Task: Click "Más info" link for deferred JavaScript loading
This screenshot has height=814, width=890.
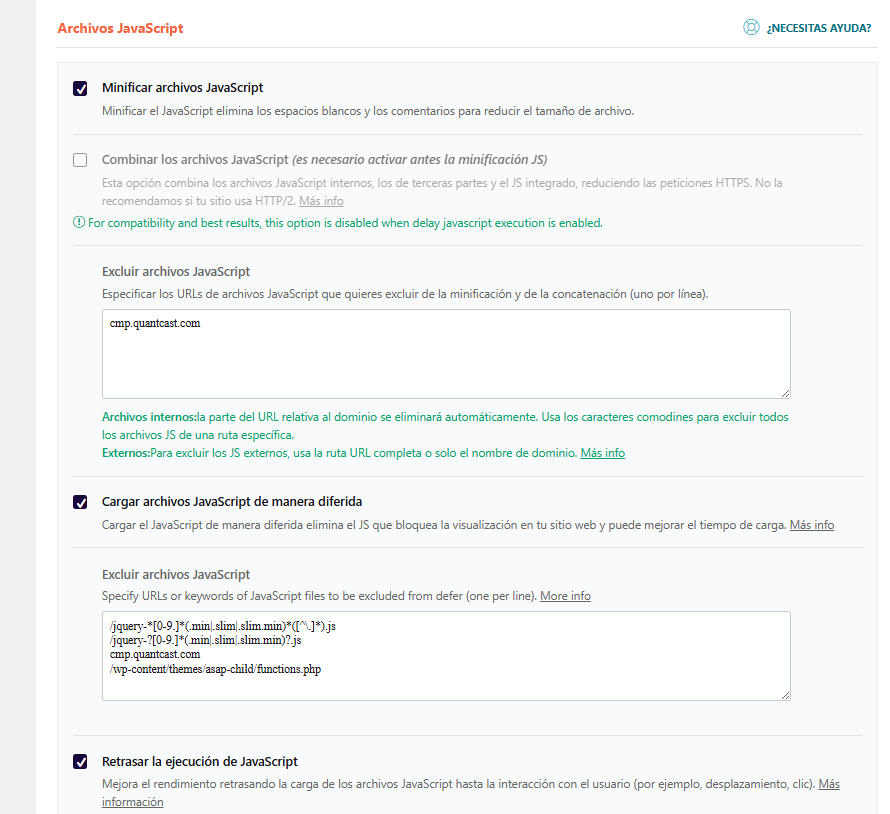Action: 811,525
